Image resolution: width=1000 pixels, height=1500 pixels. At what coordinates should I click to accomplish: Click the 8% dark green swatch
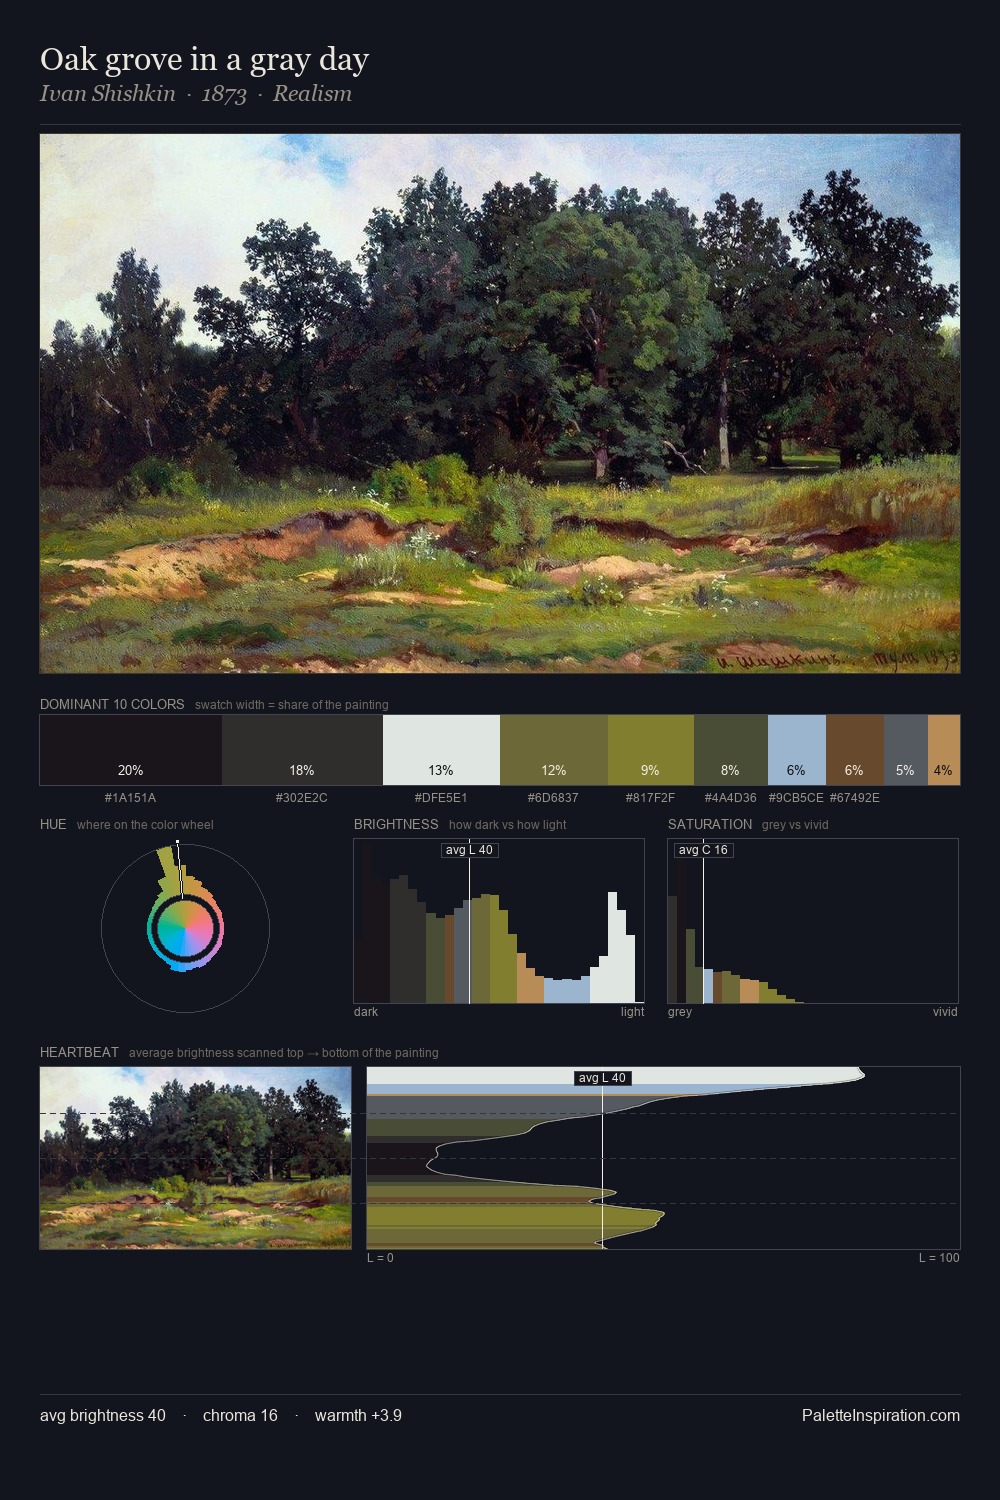click(731, 750)
